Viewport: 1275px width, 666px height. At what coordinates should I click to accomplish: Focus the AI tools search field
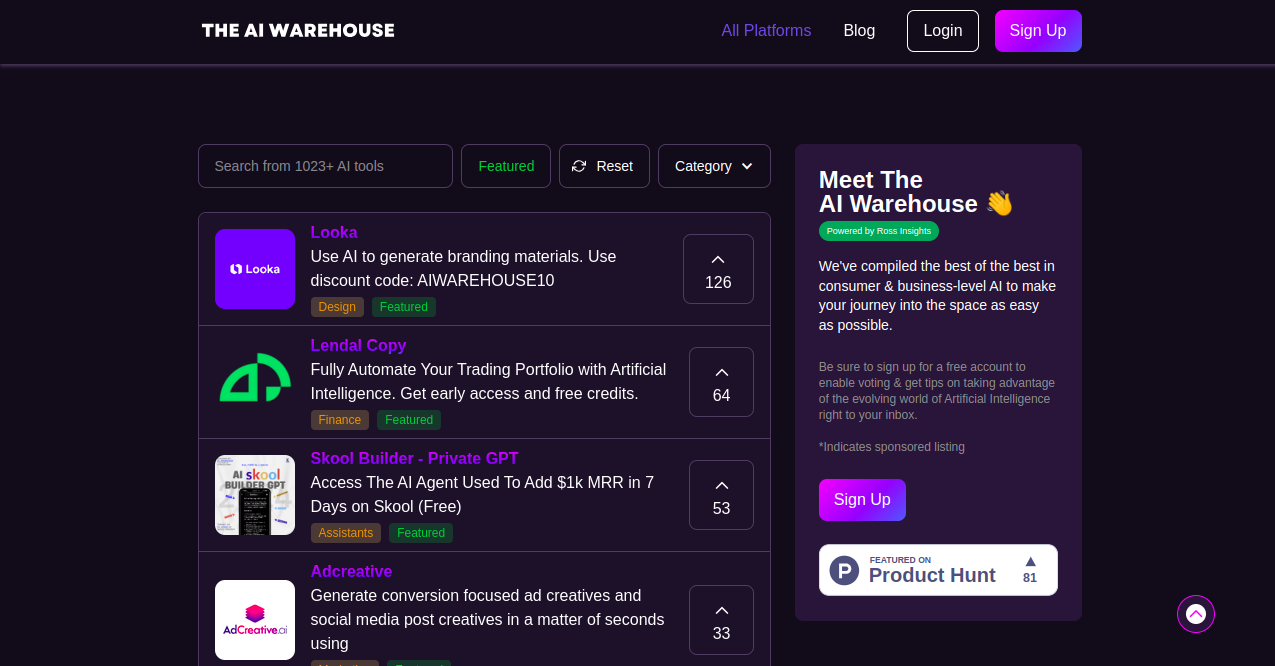pyautogui.click(x=325, y=166)
